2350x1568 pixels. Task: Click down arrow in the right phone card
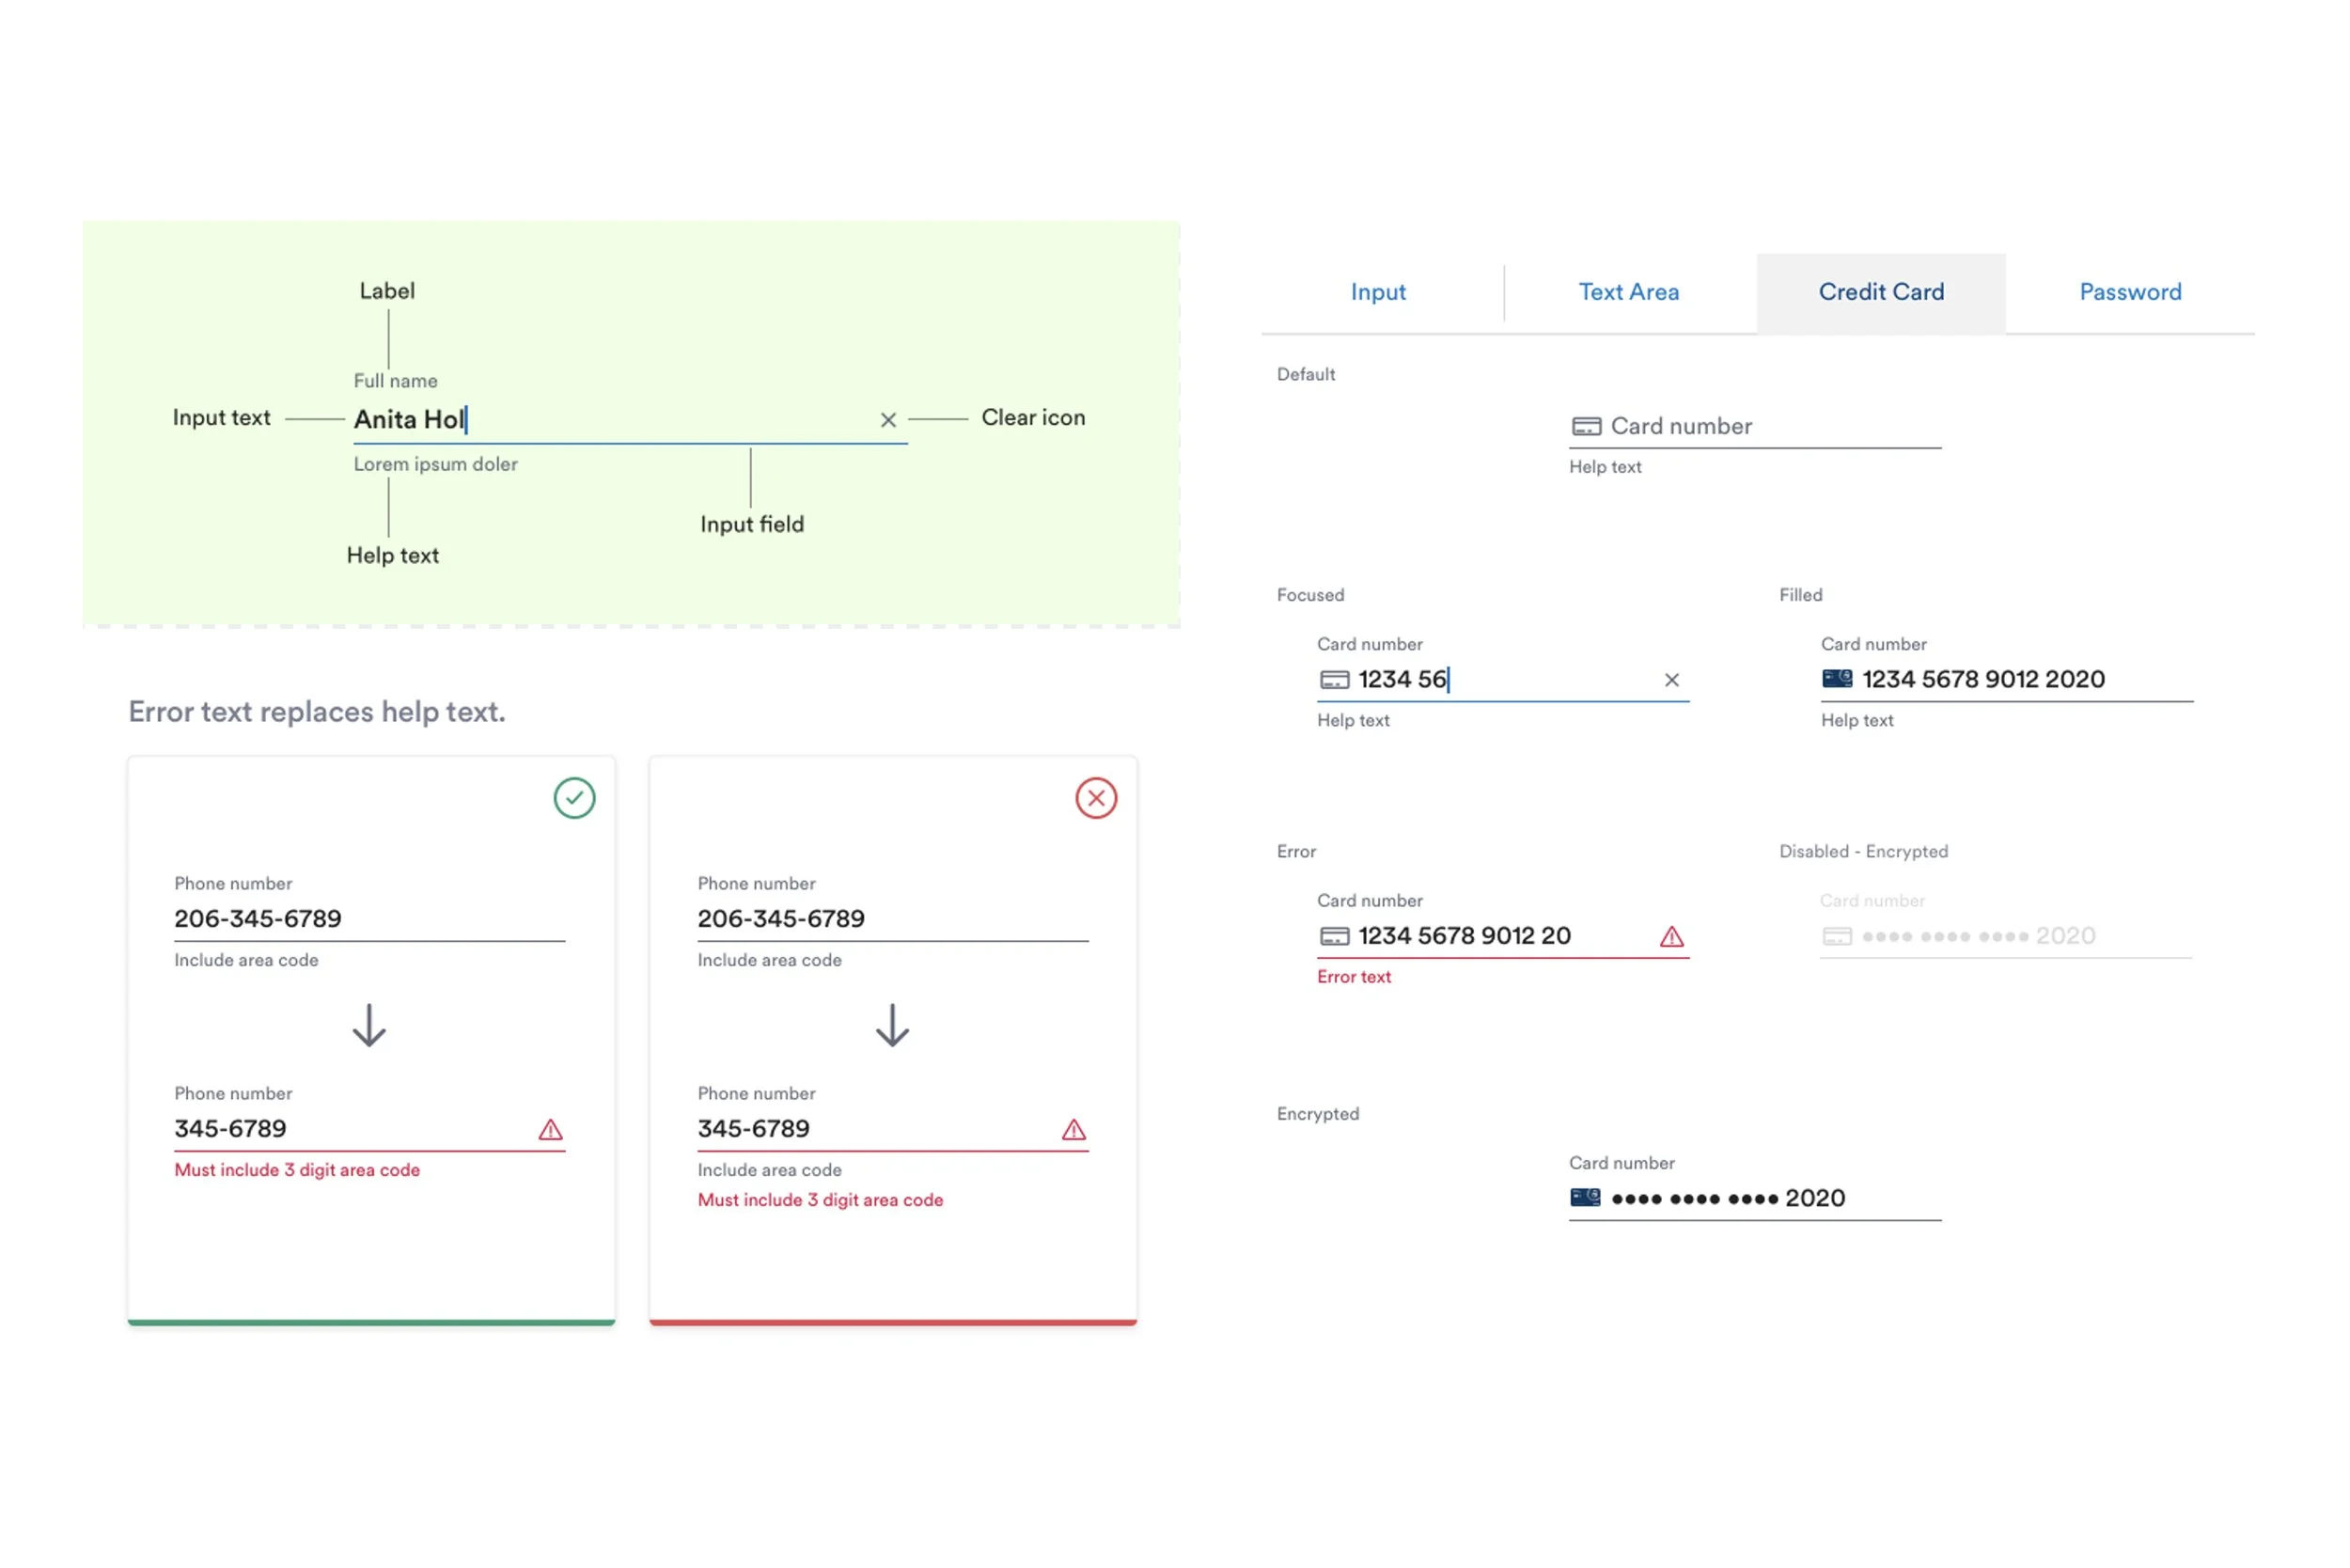click(892, 1026)
